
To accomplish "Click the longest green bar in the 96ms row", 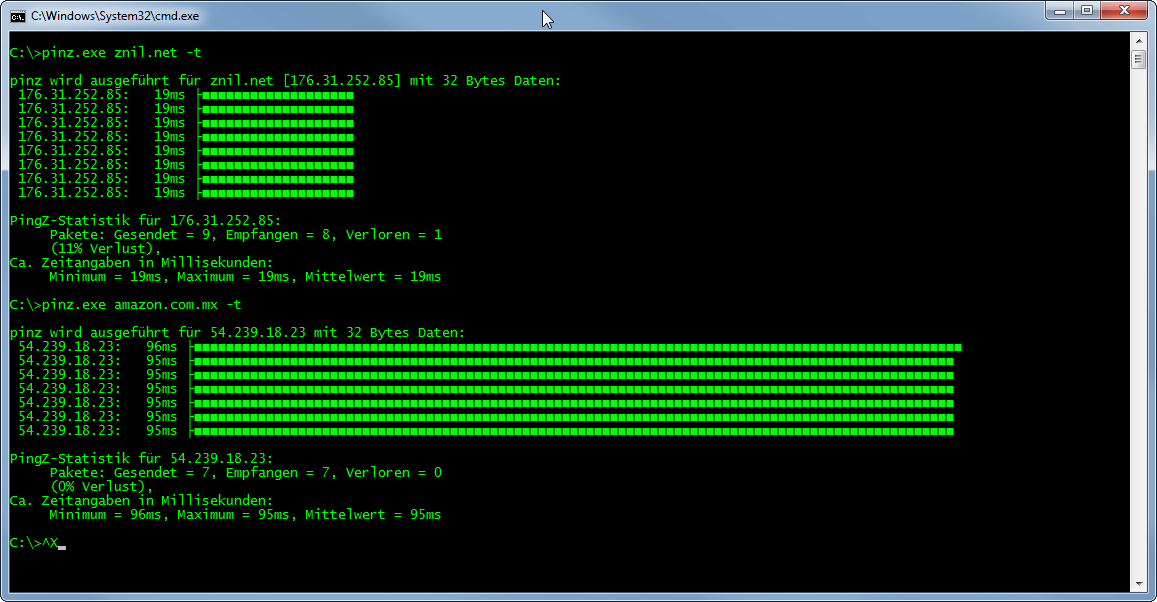I will click(576, 347).
